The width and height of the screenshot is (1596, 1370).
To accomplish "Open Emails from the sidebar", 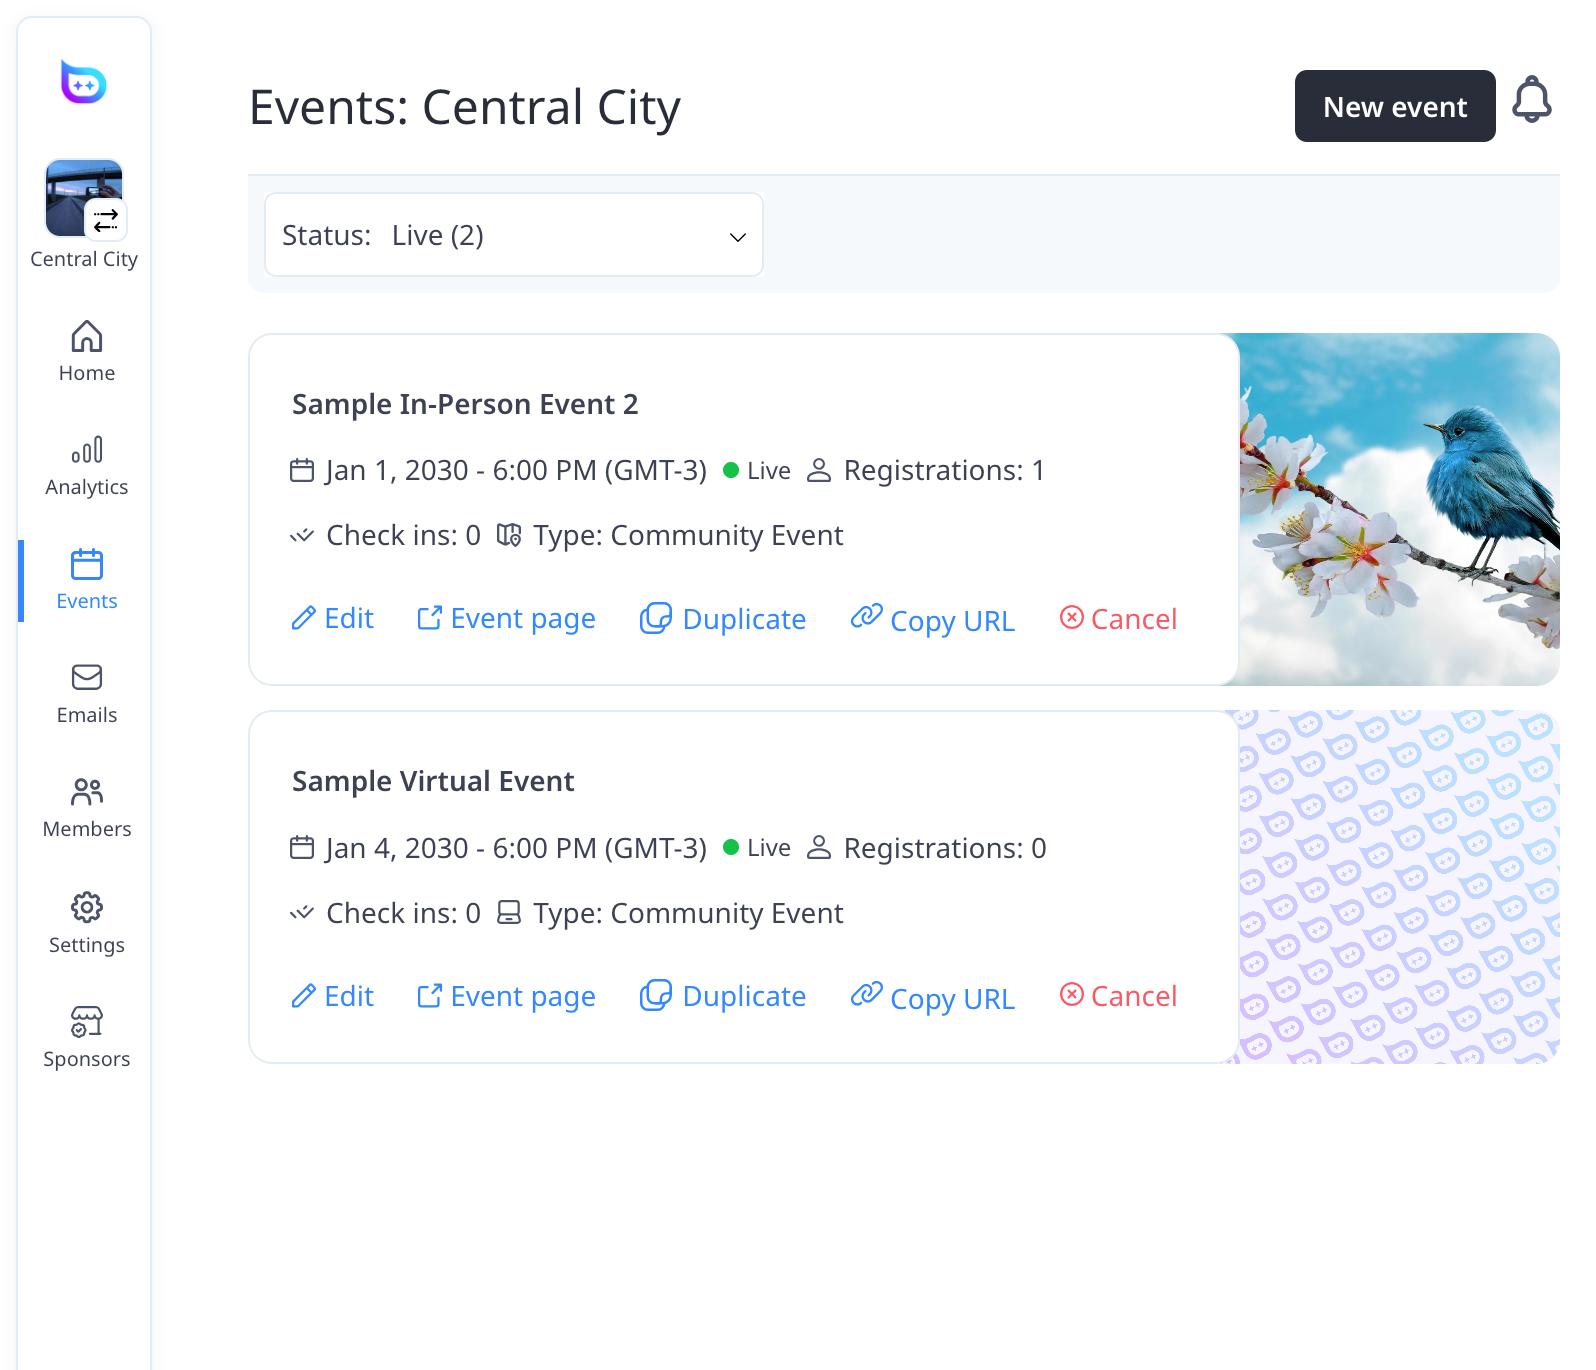I will tap(87, 693).
